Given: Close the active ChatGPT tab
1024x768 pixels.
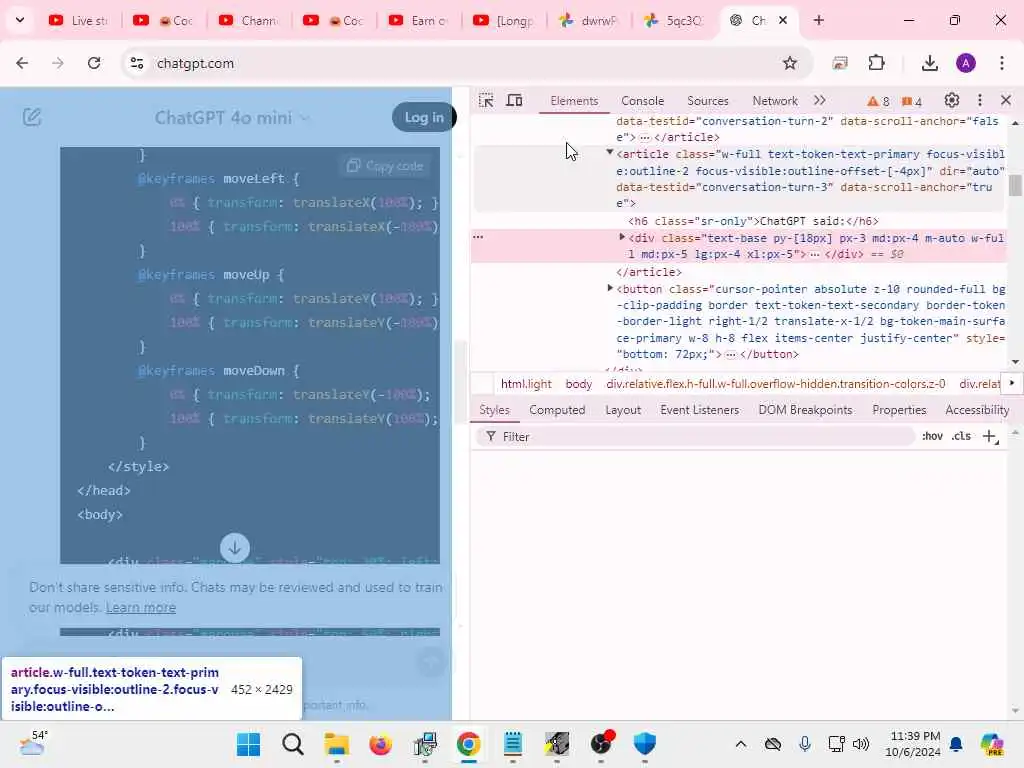Looking at the screenshot, I should tap(782, 20).
